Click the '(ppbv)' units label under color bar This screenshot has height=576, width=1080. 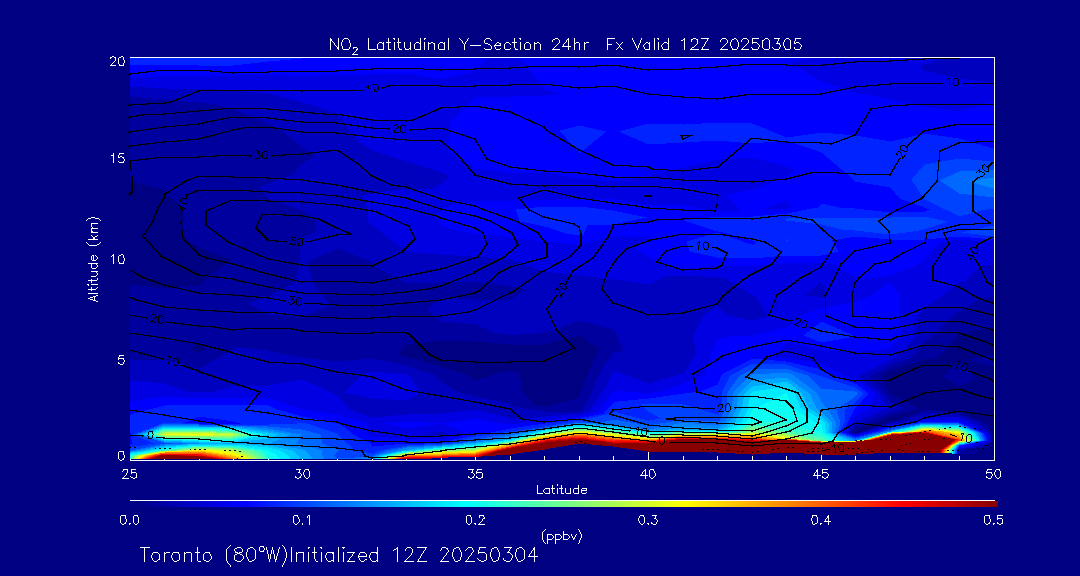click(561, 536)
